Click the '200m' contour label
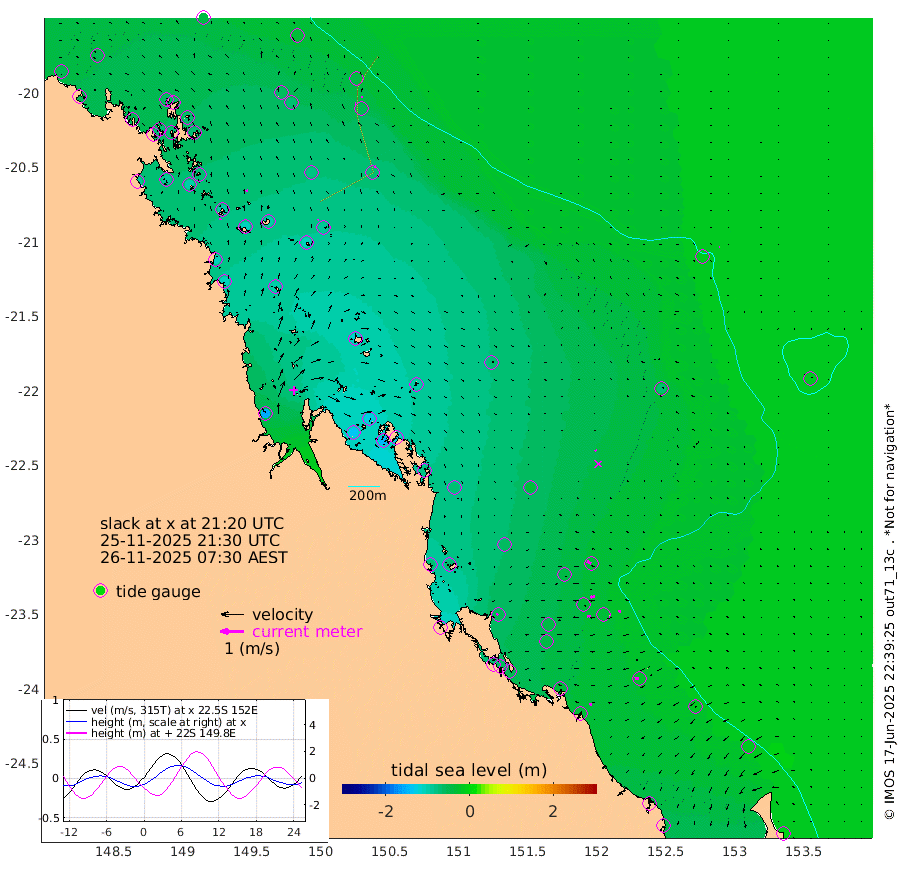The image size is (900, 874). pyautogui.click(x=368, y=495)
